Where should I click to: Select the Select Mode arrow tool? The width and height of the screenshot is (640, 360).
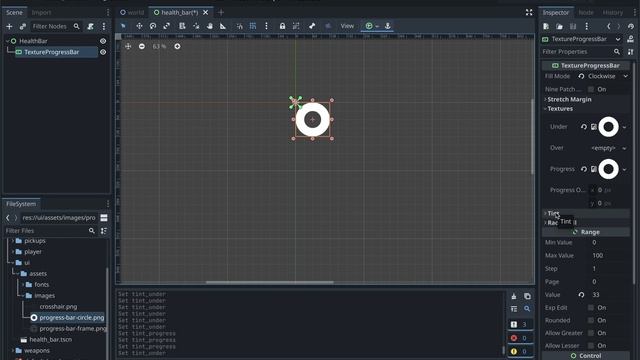(123, 26)
